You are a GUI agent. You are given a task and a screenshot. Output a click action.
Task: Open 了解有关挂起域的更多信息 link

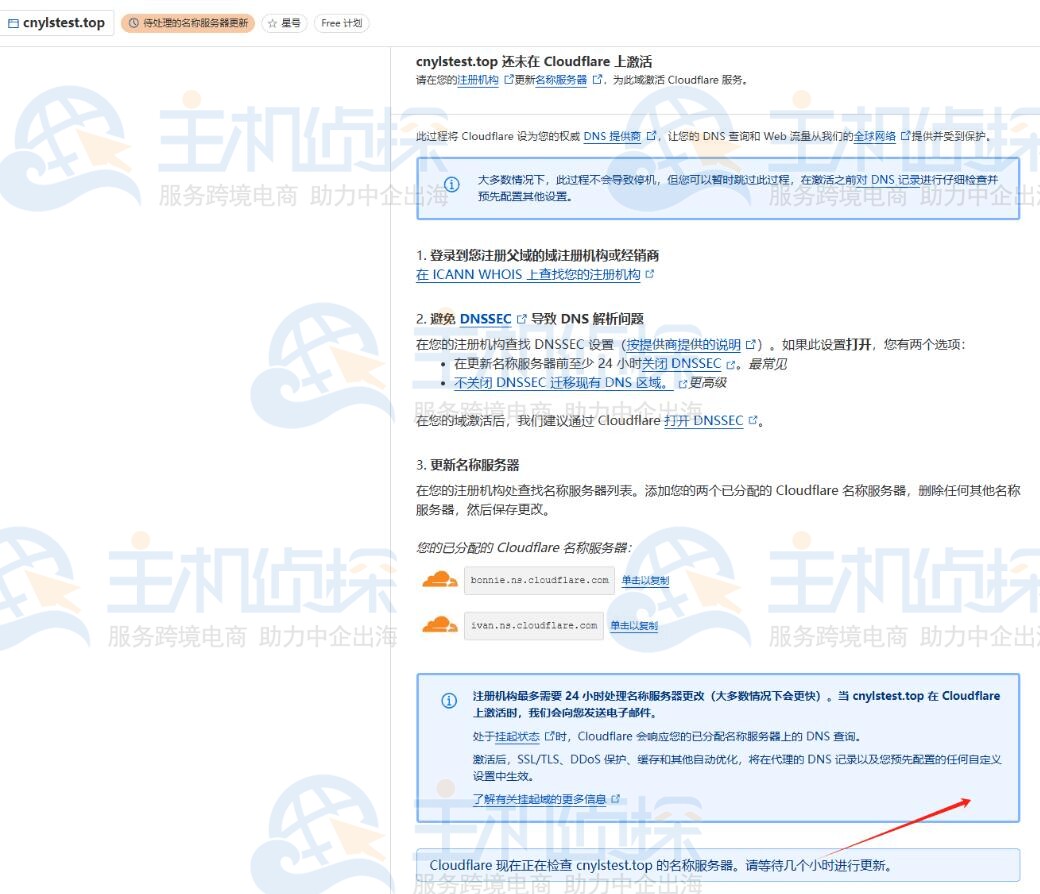pyautogui.click(x=539, y=799)
